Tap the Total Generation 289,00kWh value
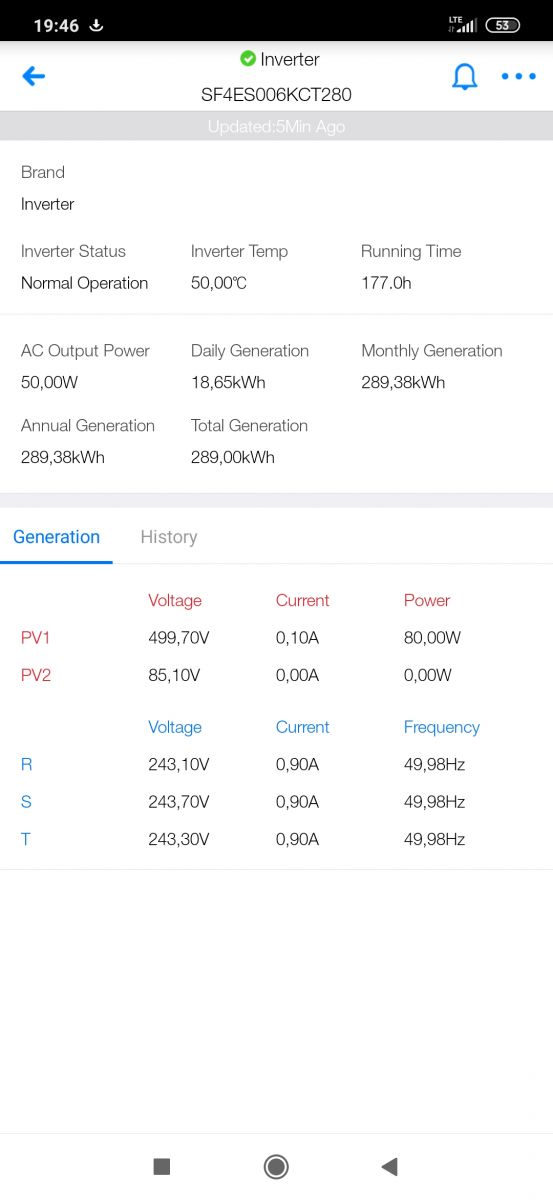 tap(233, 457)
